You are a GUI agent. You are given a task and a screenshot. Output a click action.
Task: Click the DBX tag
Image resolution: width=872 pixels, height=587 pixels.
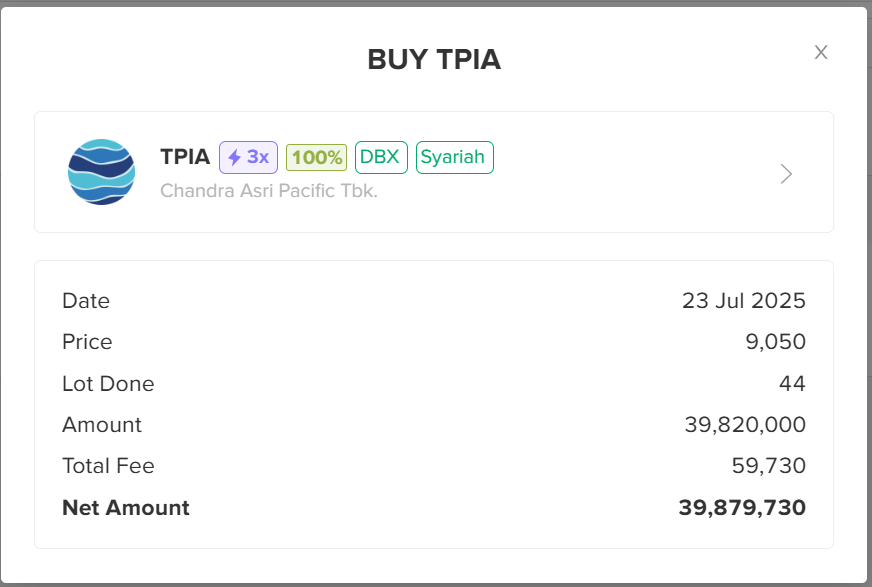(x=381, y=157)
